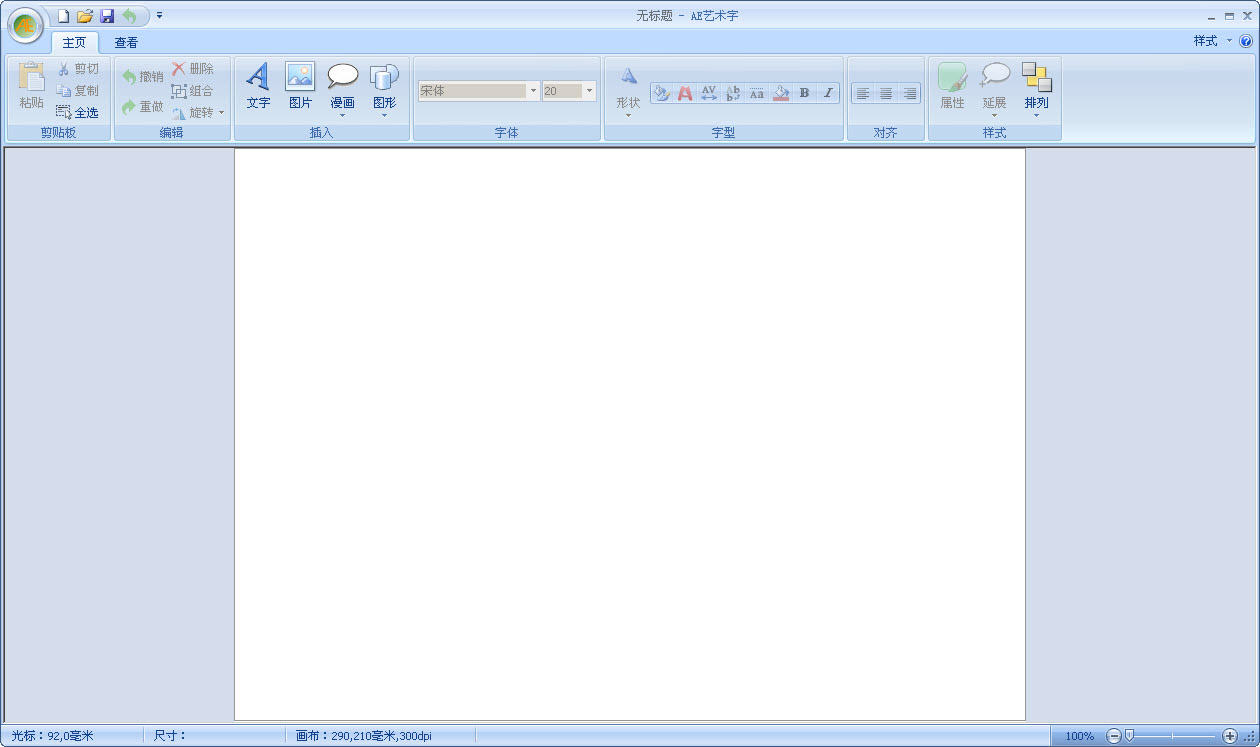
Task: Toggle bold text formatting
Action: pyautogui.click(x=804, y=93)
